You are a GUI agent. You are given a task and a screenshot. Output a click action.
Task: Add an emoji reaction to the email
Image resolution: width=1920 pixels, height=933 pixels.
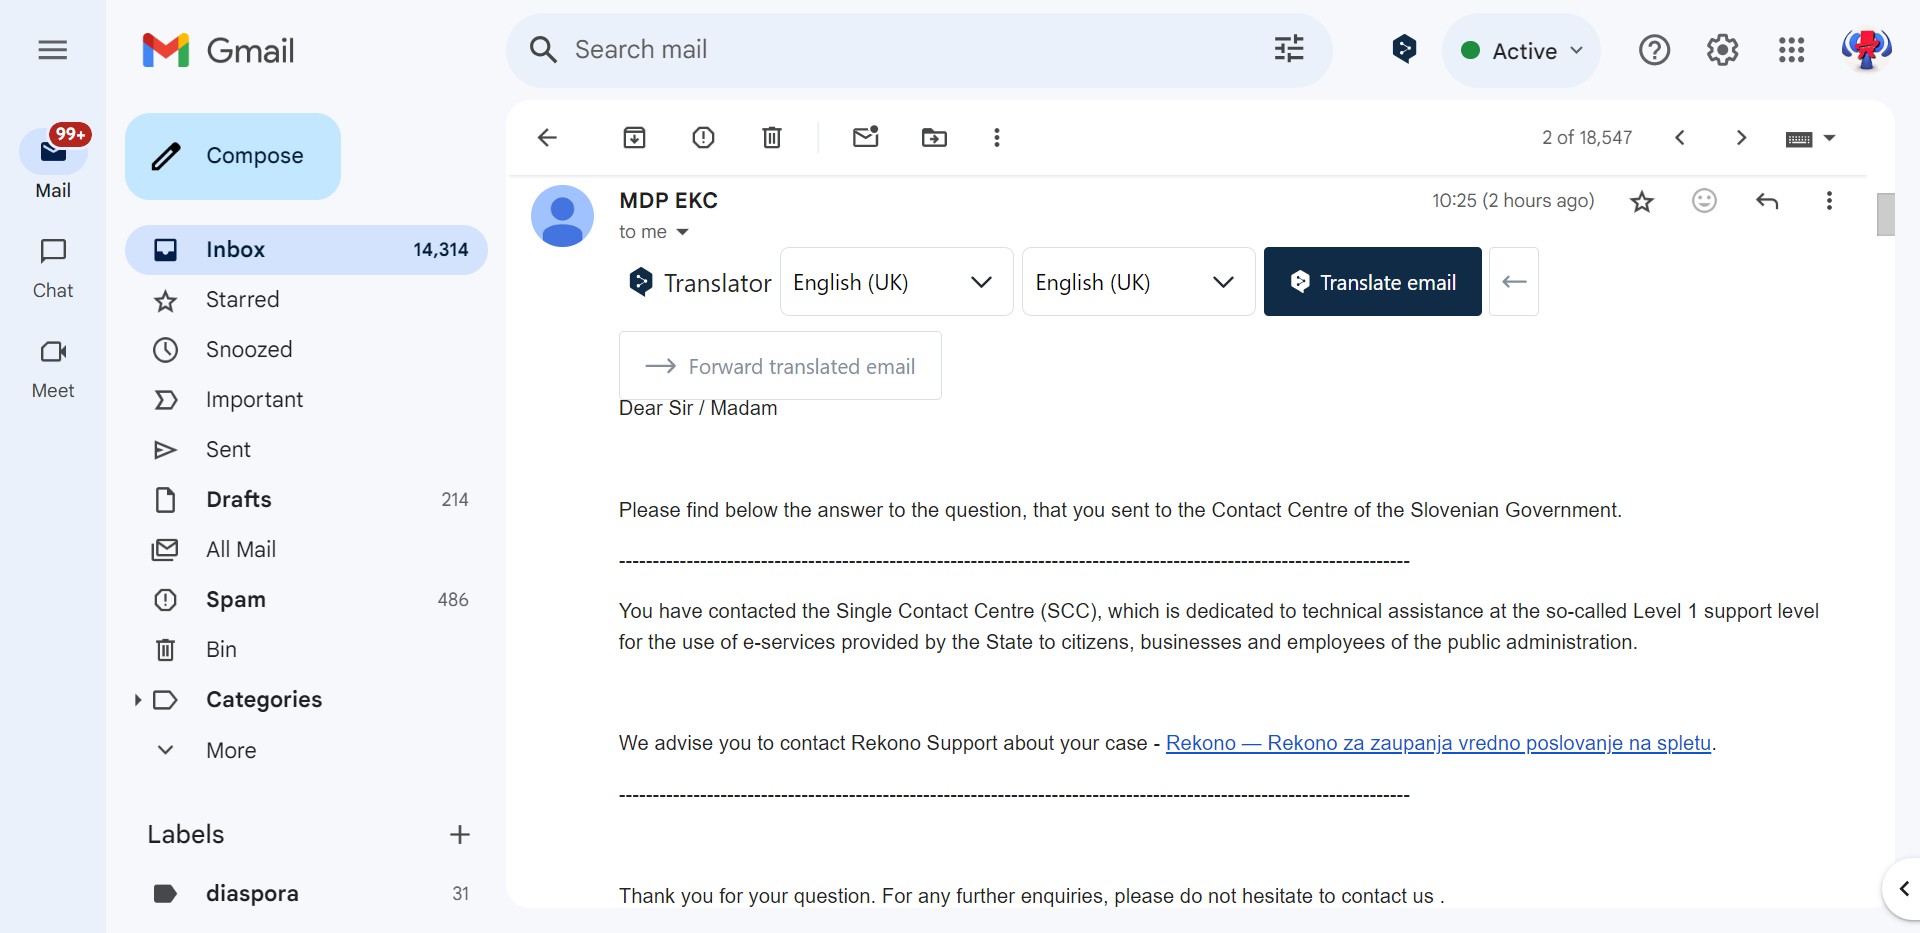point(1704,201)
